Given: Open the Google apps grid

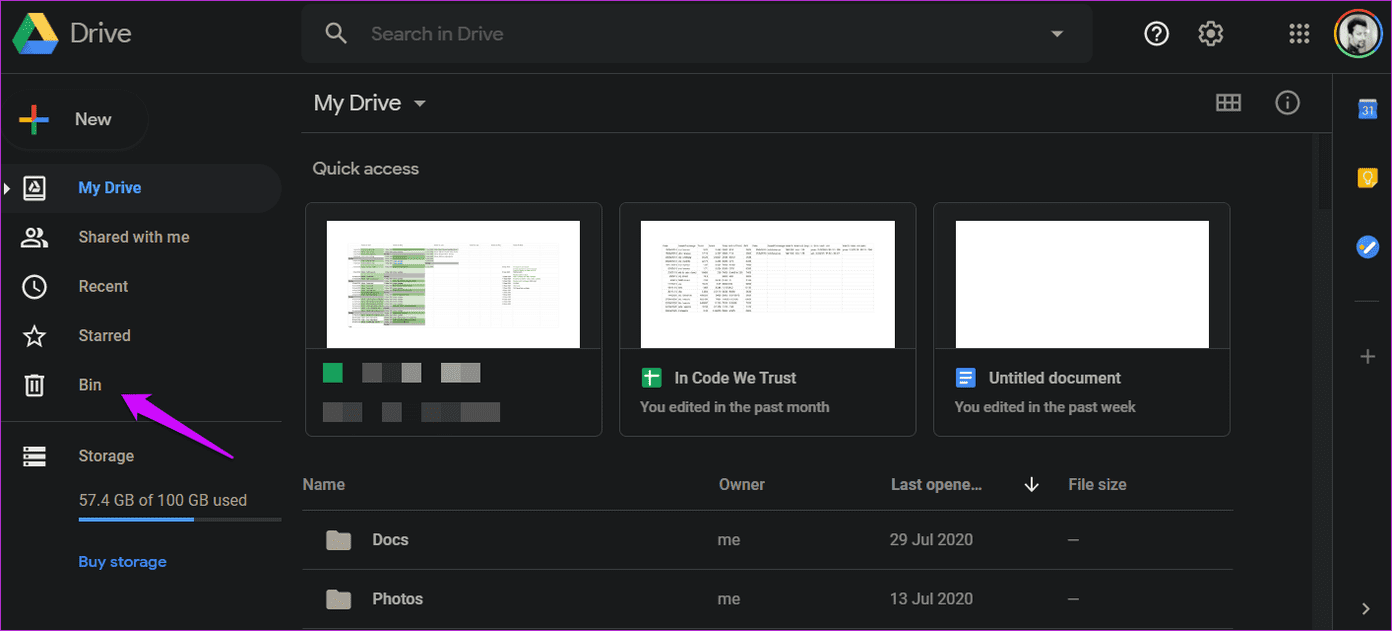Looking at the screenshot, I should click(x=1299, y=34).
